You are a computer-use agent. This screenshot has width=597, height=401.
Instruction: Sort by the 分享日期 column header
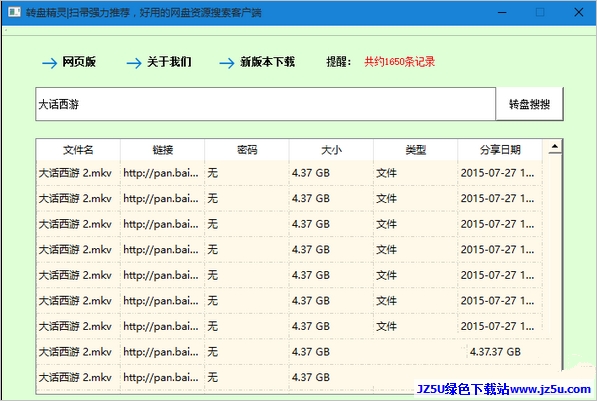tap(500, 150)
